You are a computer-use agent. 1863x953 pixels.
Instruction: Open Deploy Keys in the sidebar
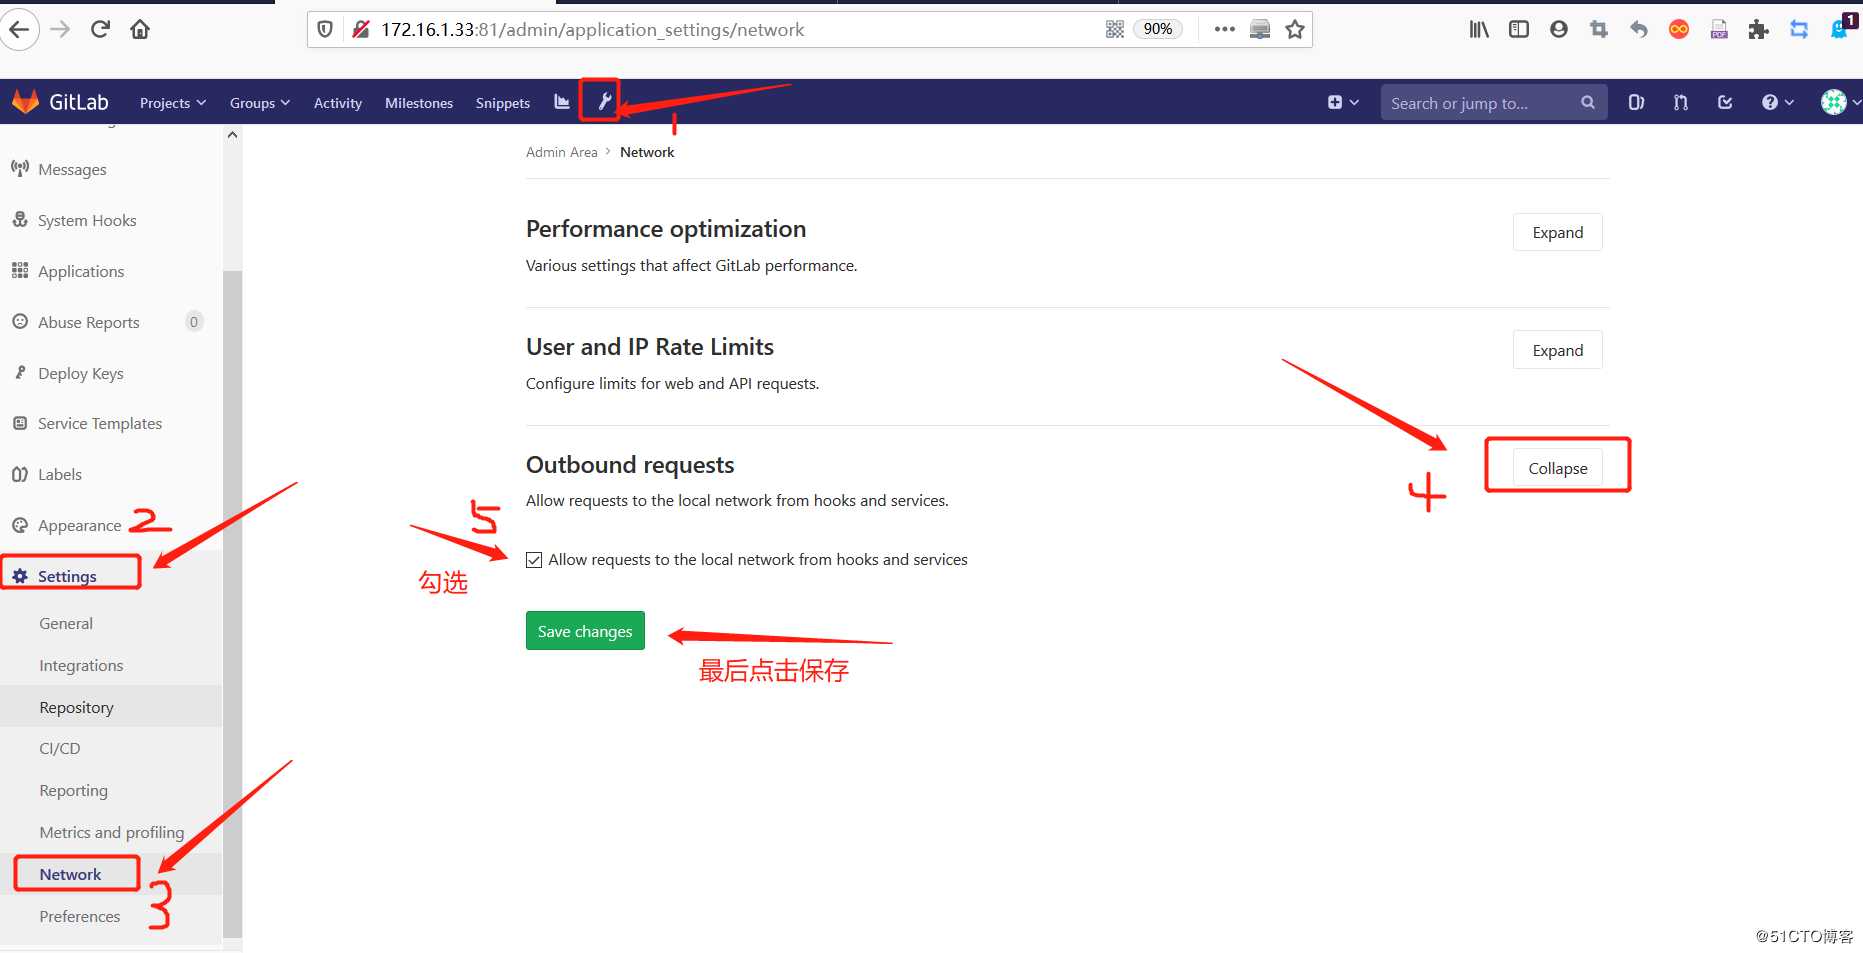(80, 373)
